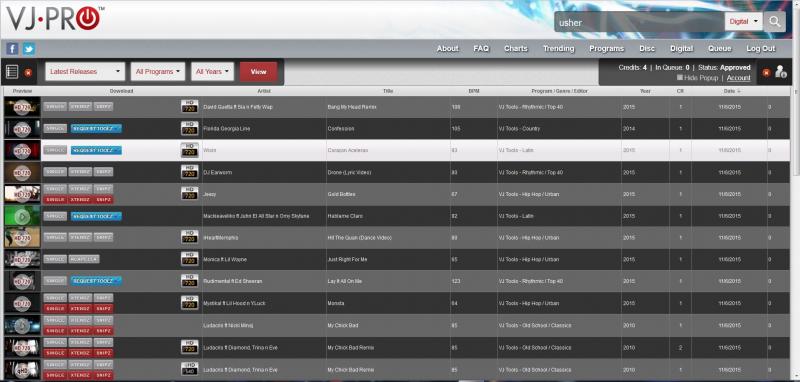This screenshot has width=800, height=382.
Task: Click the list view icon beside filters
Action: [x=12, y=72]
